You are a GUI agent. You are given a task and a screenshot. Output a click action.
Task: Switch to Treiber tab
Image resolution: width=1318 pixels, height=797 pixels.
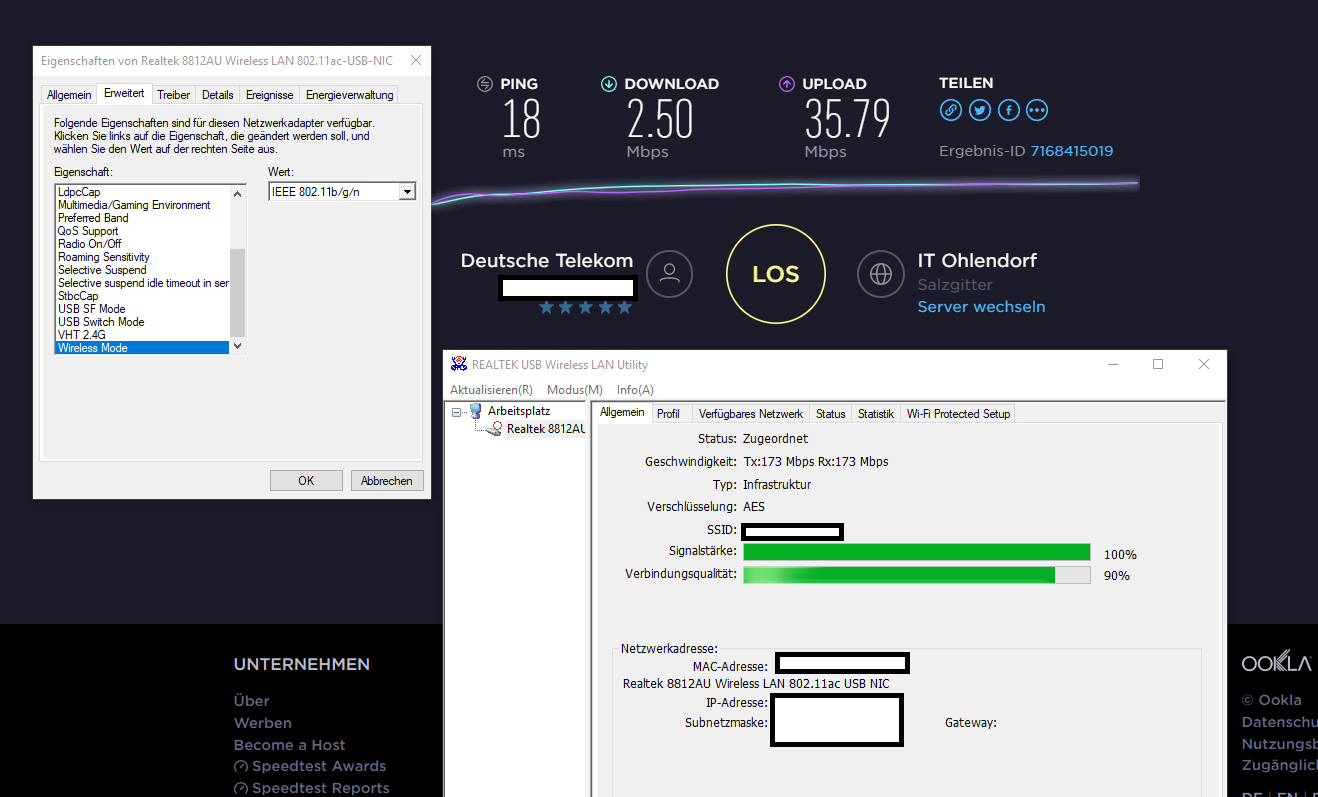[174, 95]
